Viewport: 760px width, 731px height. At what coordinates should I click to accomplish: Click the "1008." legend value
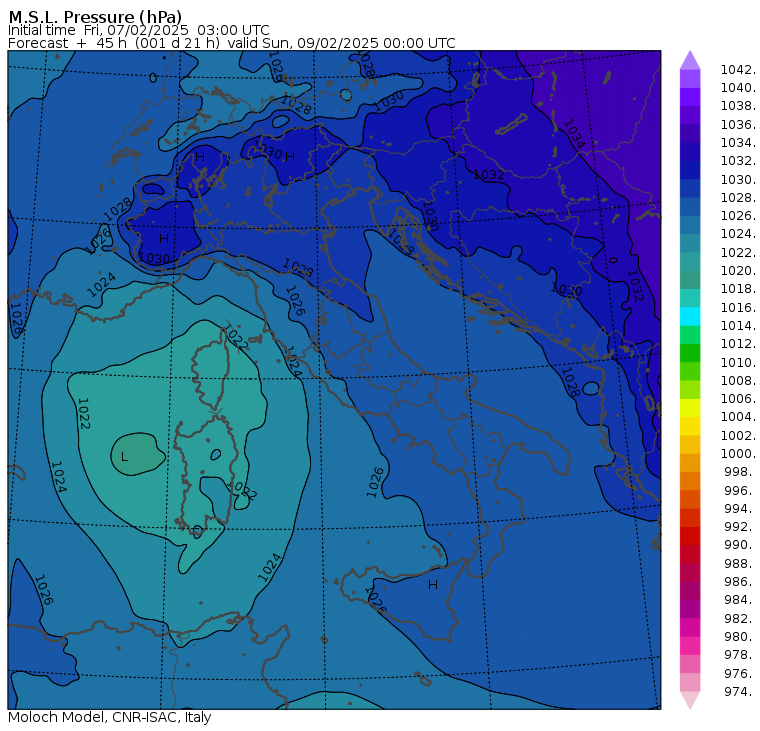coord(738,381)
